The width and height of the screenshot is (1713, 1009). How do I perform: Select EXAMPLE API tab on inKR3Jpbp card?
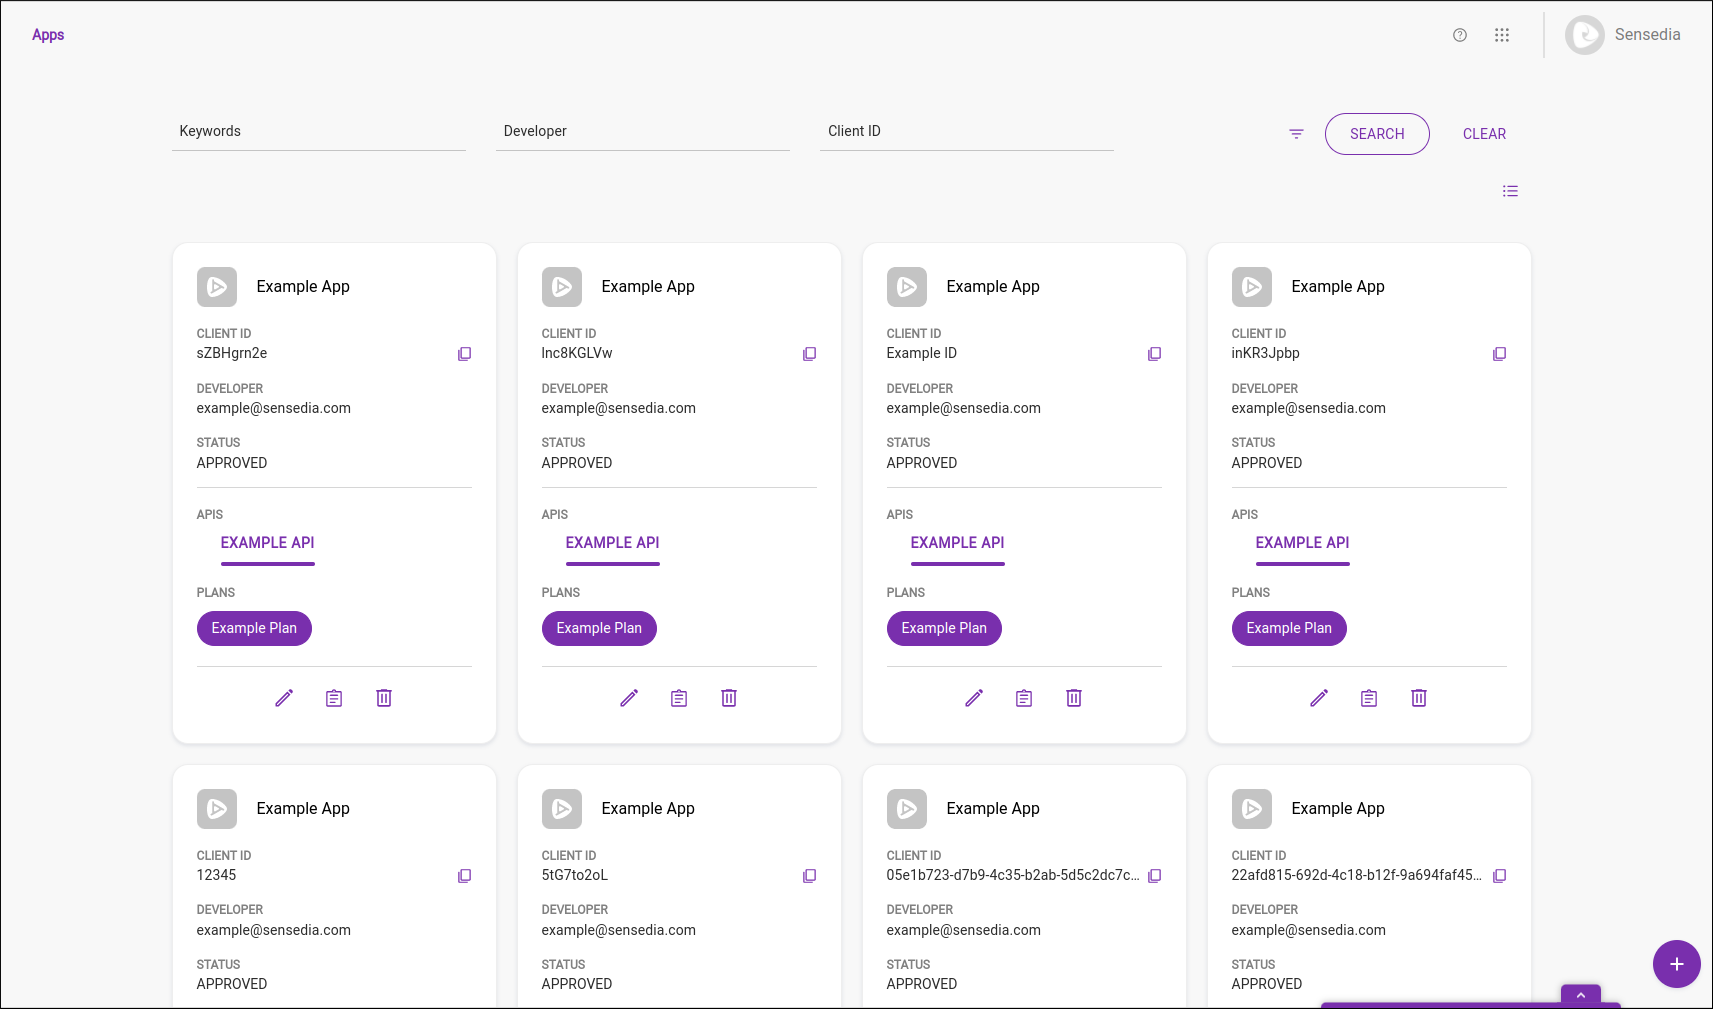1302,543
